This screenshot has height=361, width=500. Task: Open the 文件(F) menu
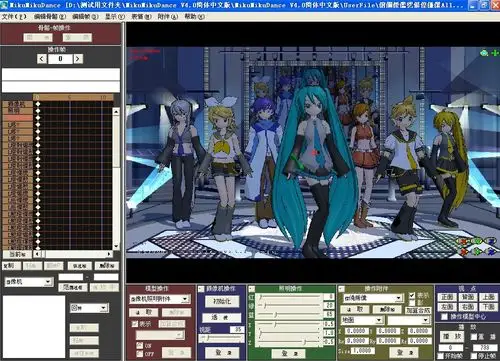tap(14, 17)
